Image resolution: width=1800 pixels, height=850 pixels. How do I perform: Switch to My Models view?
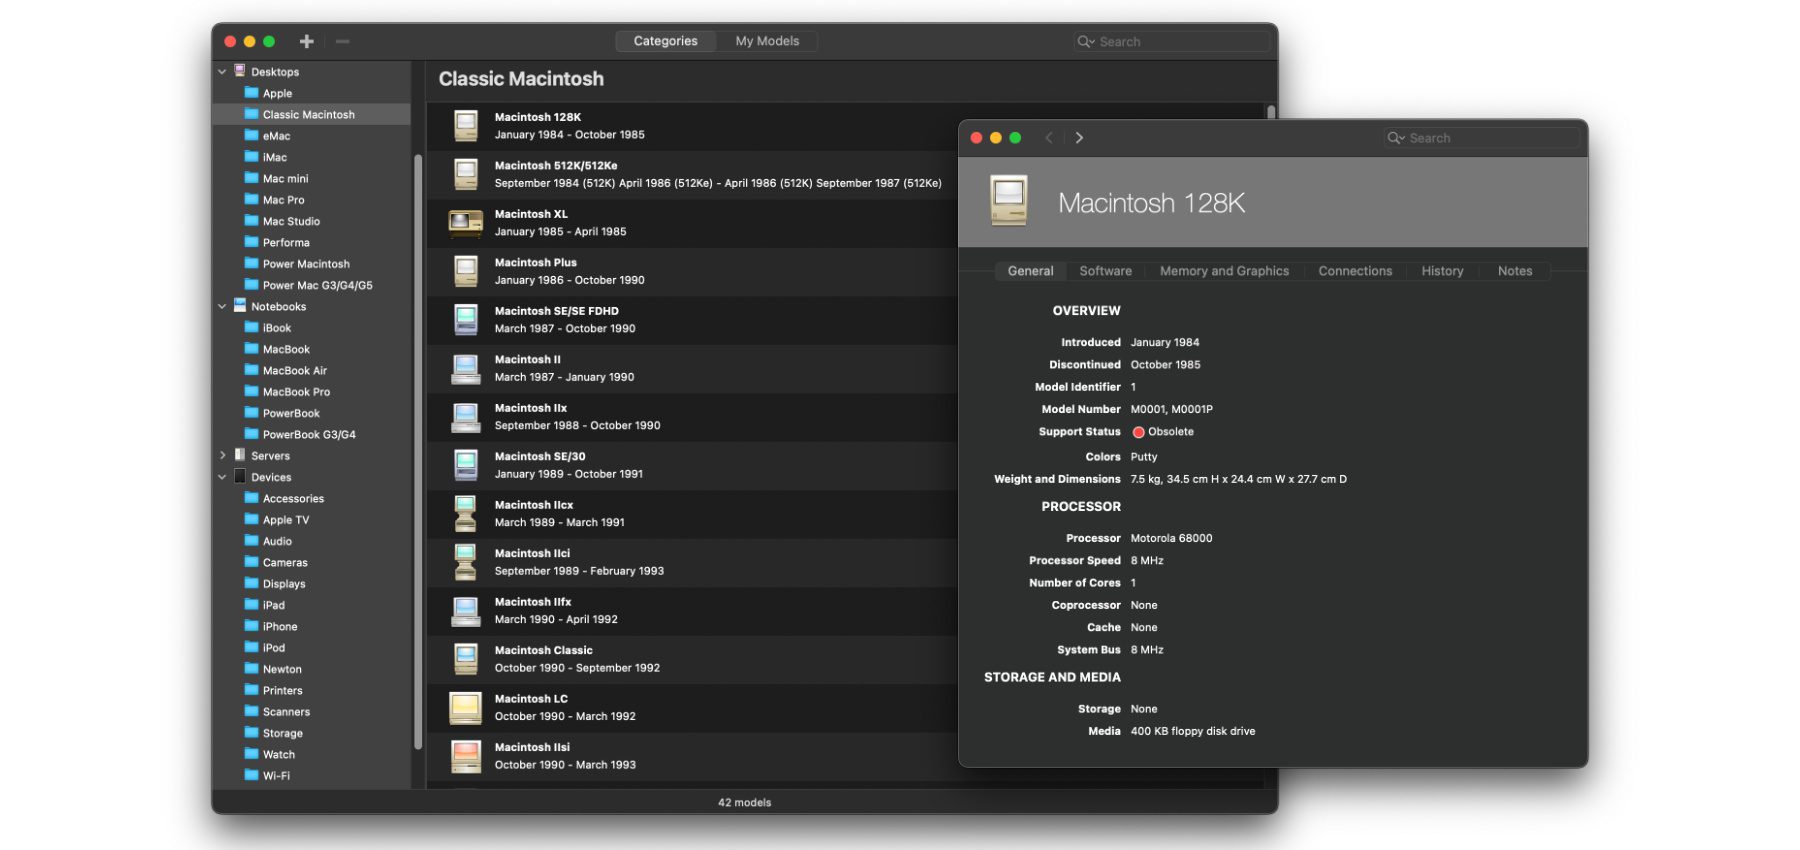pos(767,41)
